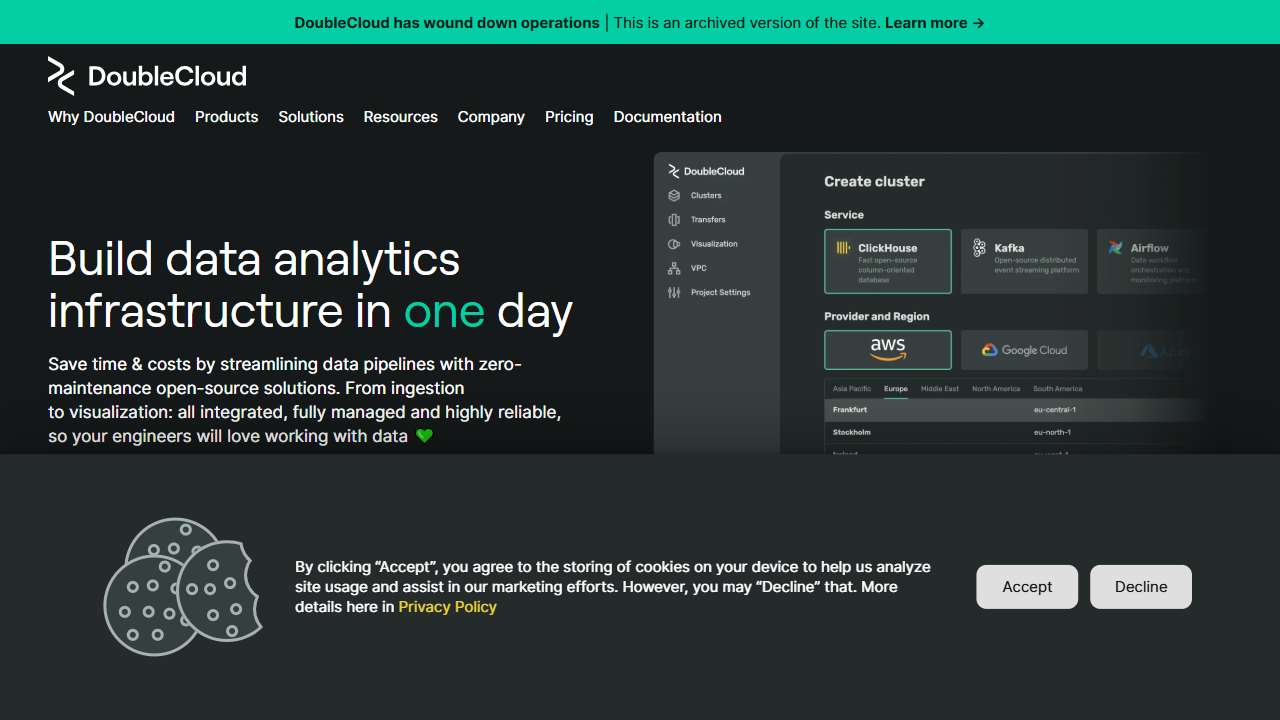
Task: Go to the Pricing page
Action: click(x=569, y=117)
